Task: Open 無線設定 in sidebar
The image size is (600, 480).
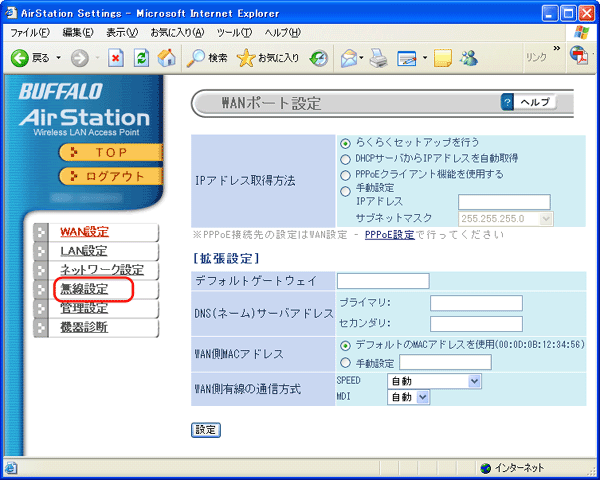Action: coord(85,289)
